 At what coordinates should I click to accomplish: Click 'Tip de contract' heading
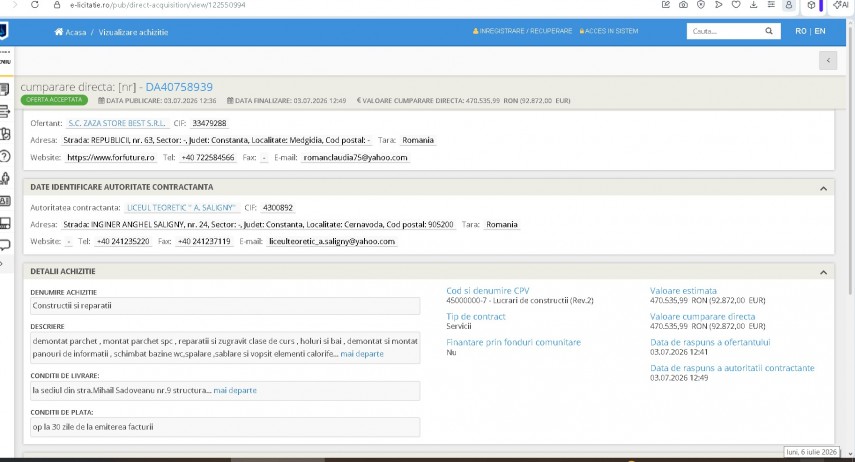tap(475, 317)
